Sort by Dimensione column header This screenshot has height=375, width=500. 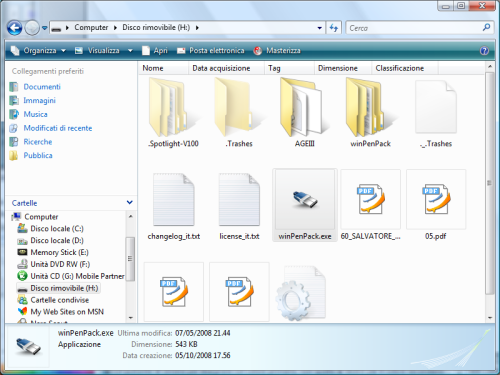343,68
